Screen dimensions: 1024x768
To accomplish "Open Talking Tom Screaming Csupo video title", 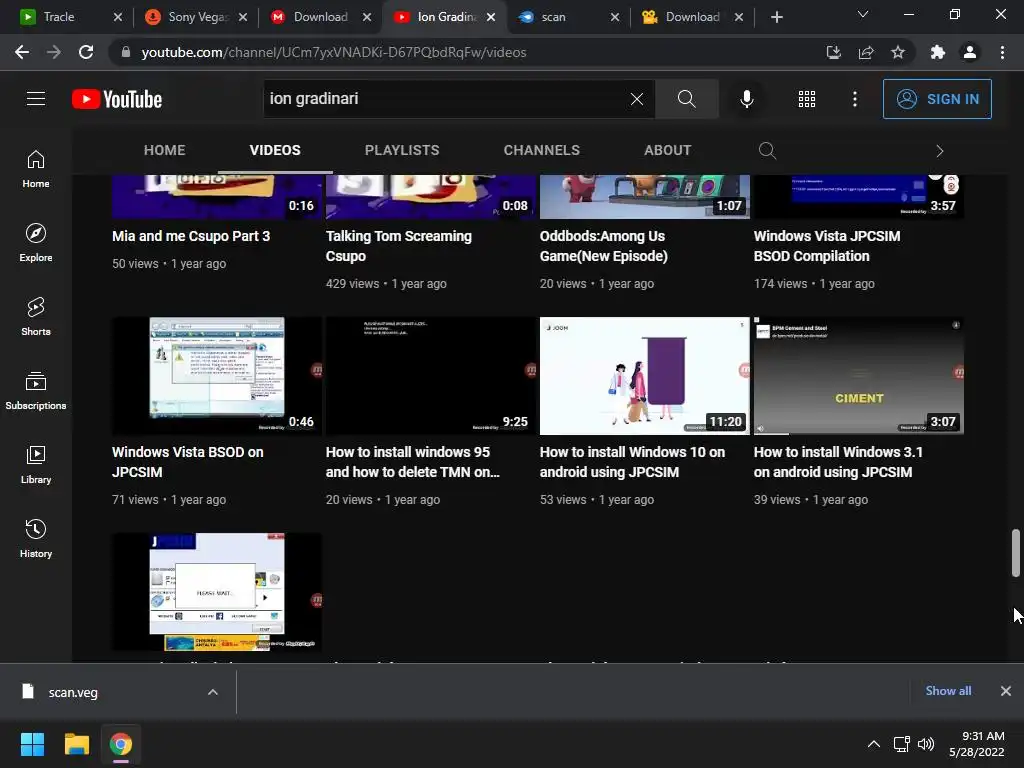I will (x=398, y=246).
